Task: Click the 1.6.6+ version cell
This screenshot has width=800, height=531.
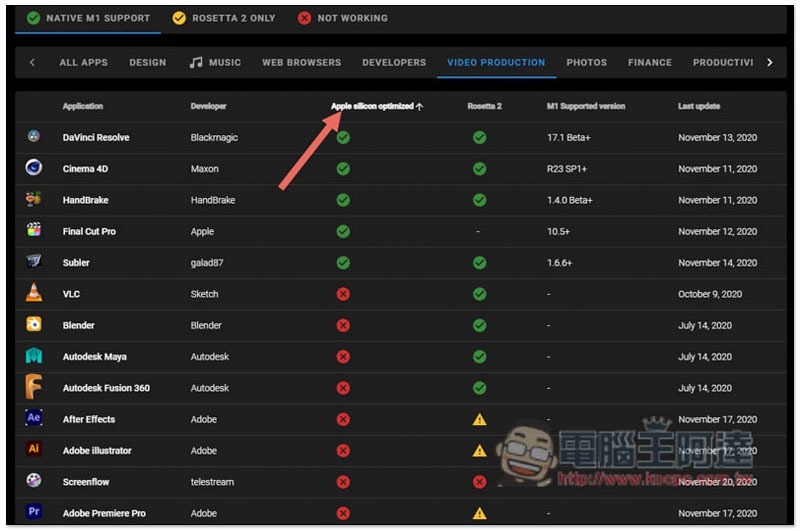Action: tap(559, 263)
